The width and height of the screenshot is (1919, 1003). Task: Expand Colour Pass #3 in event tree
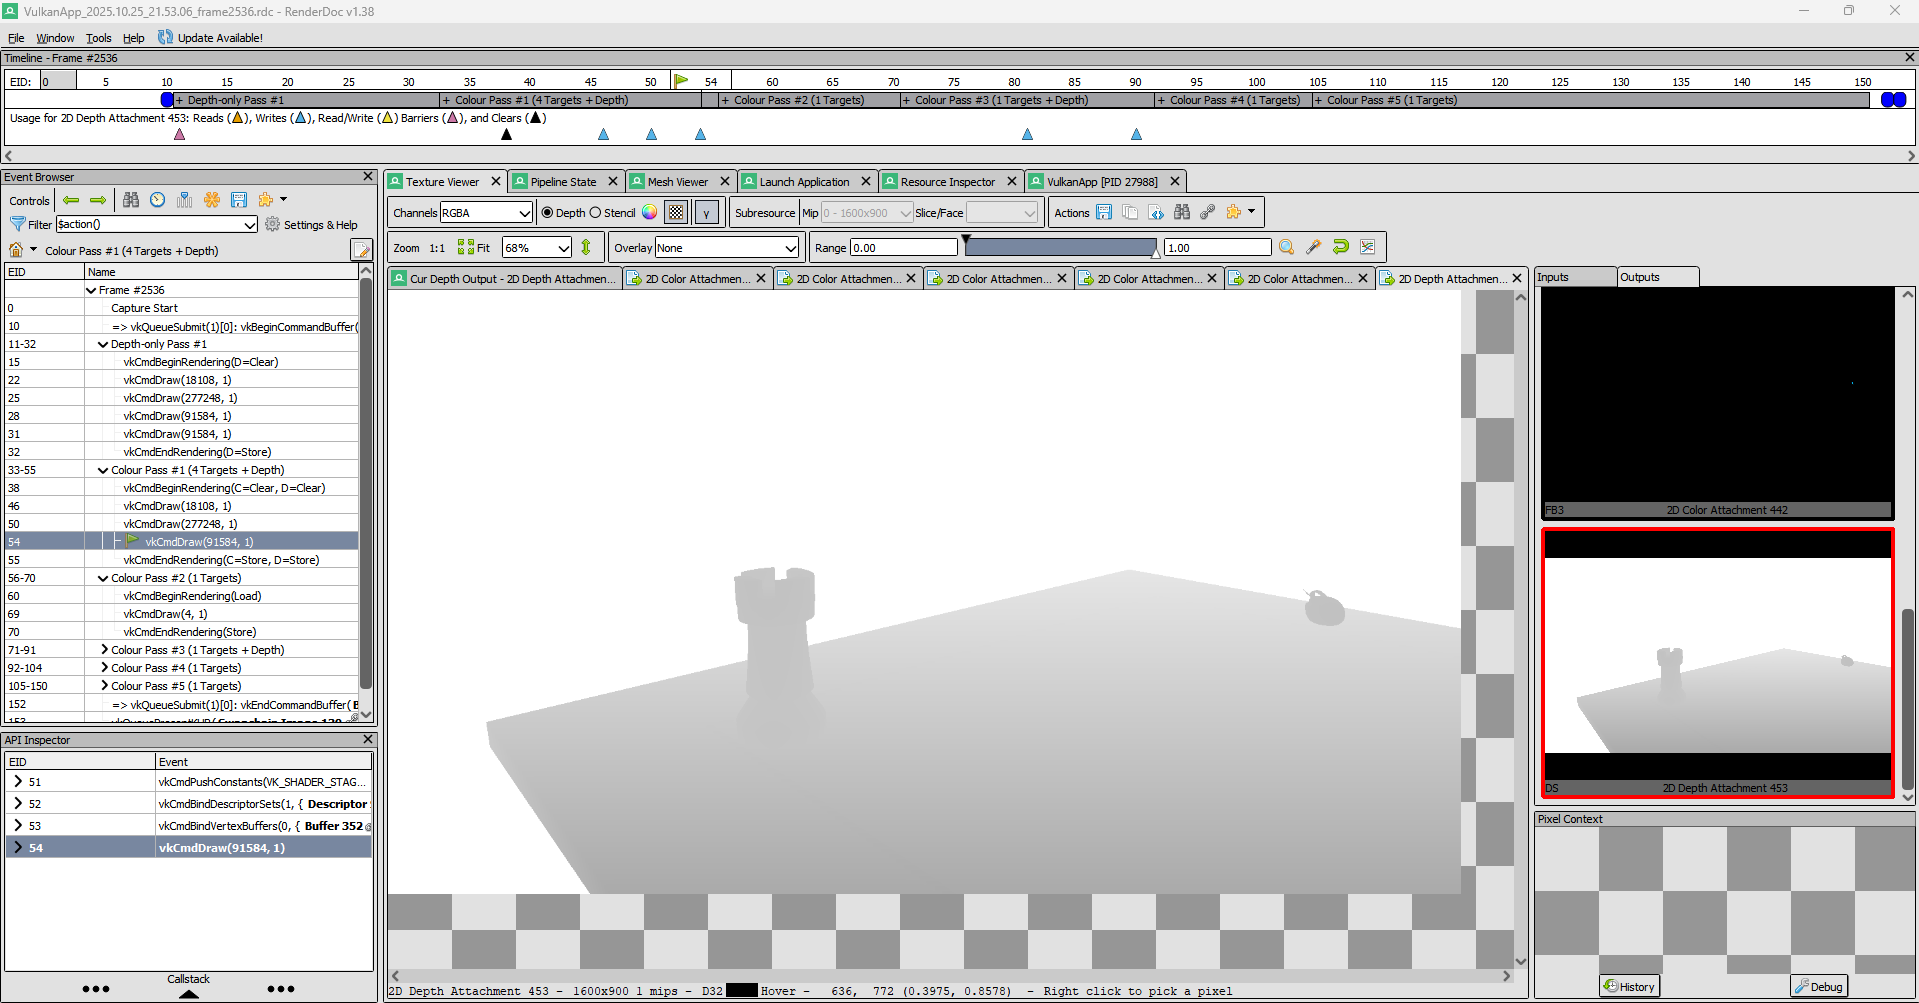pyautogui.click(x=104, y=650)
